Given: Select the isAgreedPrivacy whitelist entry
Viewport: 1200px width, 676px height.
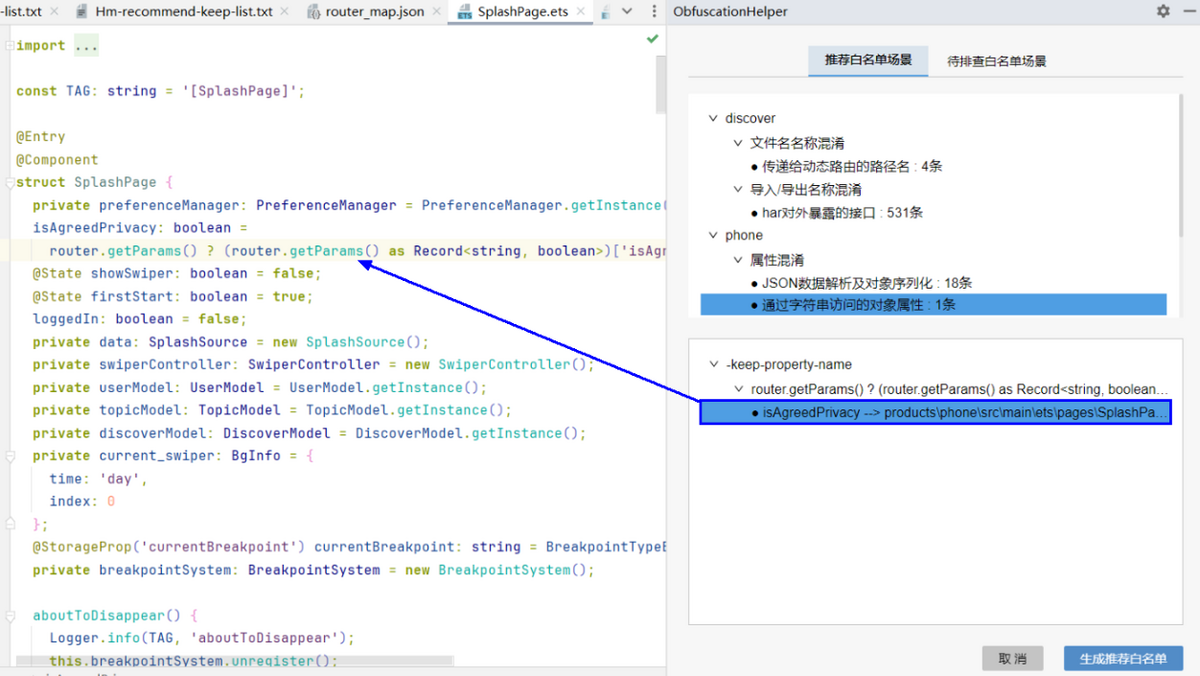Looking at the screenshot, I should tap(934, 413).
